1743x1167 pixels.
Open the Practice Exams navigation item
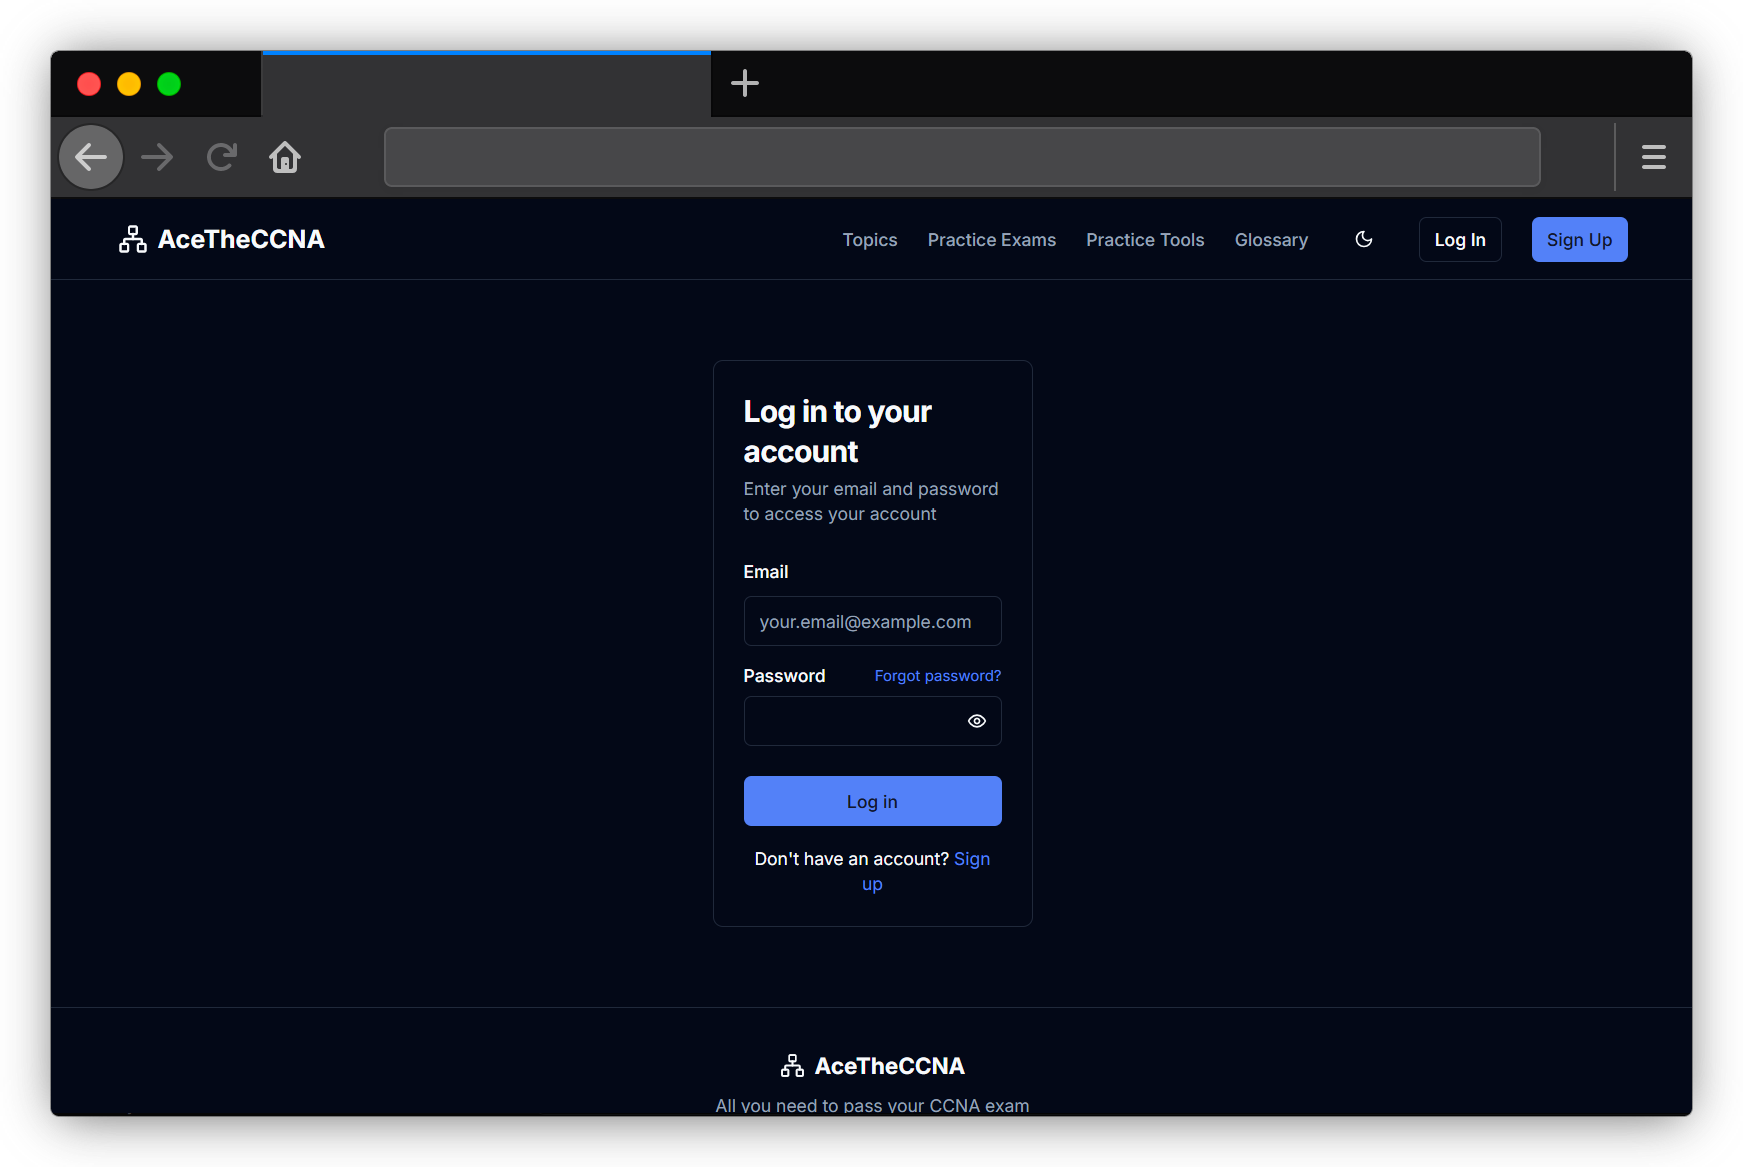point(991,240)
